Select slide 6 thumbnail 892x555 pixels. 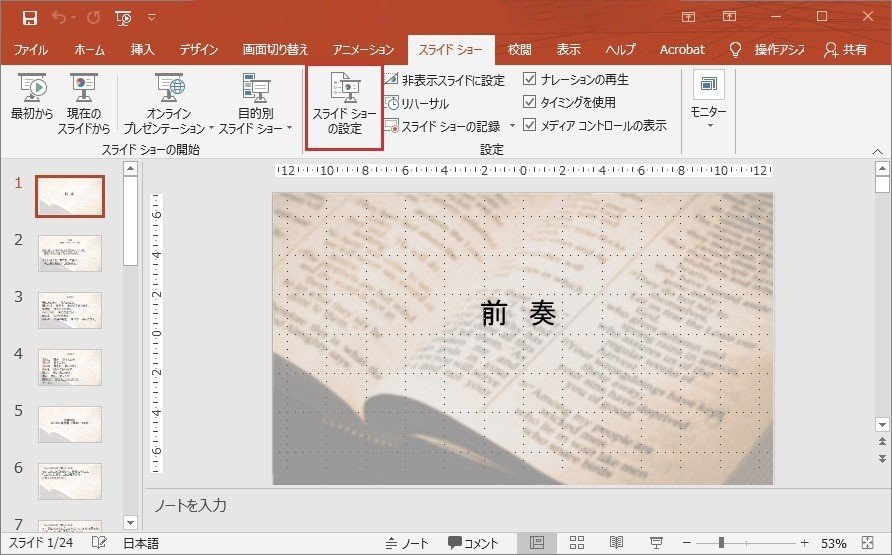70,481
